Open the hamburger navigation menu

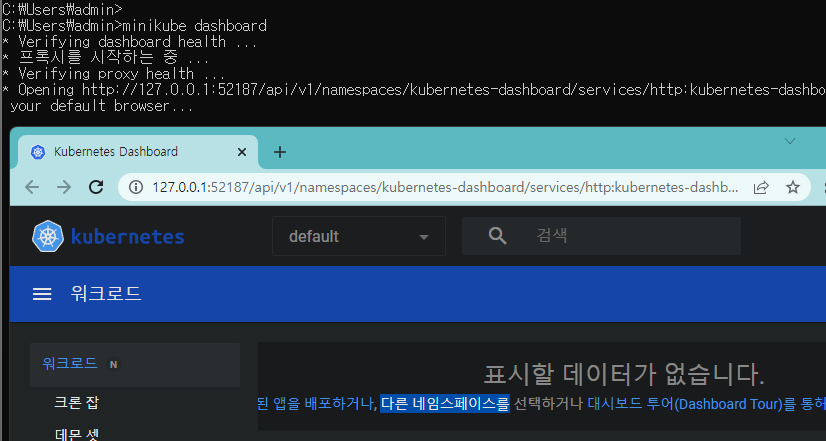42,294
